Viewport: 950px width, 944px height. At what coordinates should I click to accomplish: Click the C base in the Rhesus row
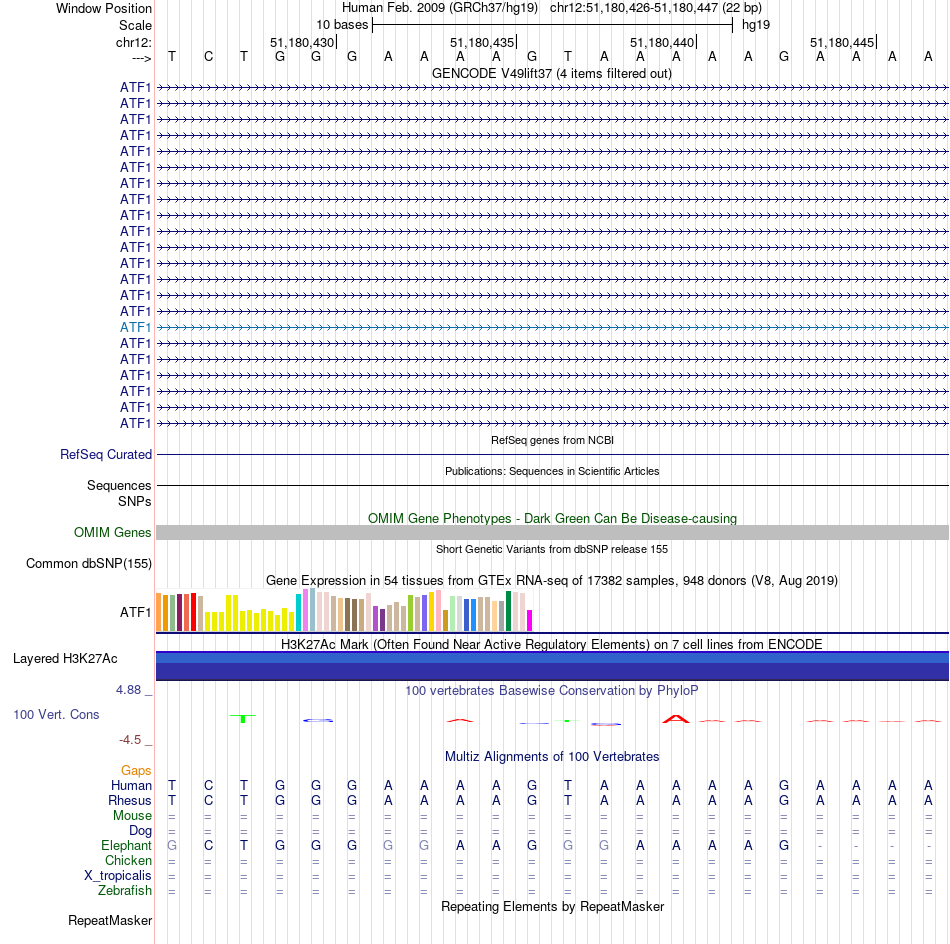208,801
